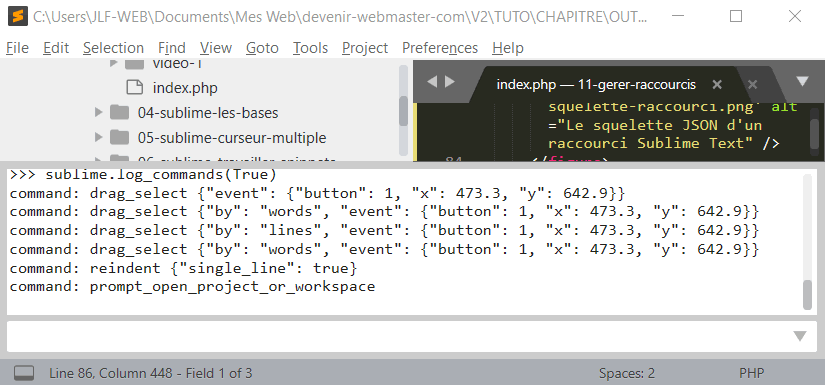Open the tab list dropdown arrow

(802, 82)
